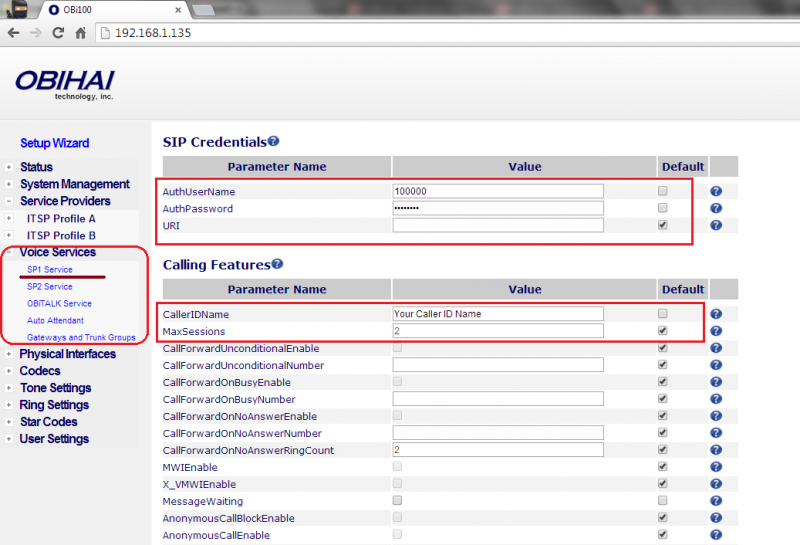This screenshot has width=800, height=545.
Task: Open help for CallForwardOnNoAnswerNumber row
Action: [x=716, y=433]
